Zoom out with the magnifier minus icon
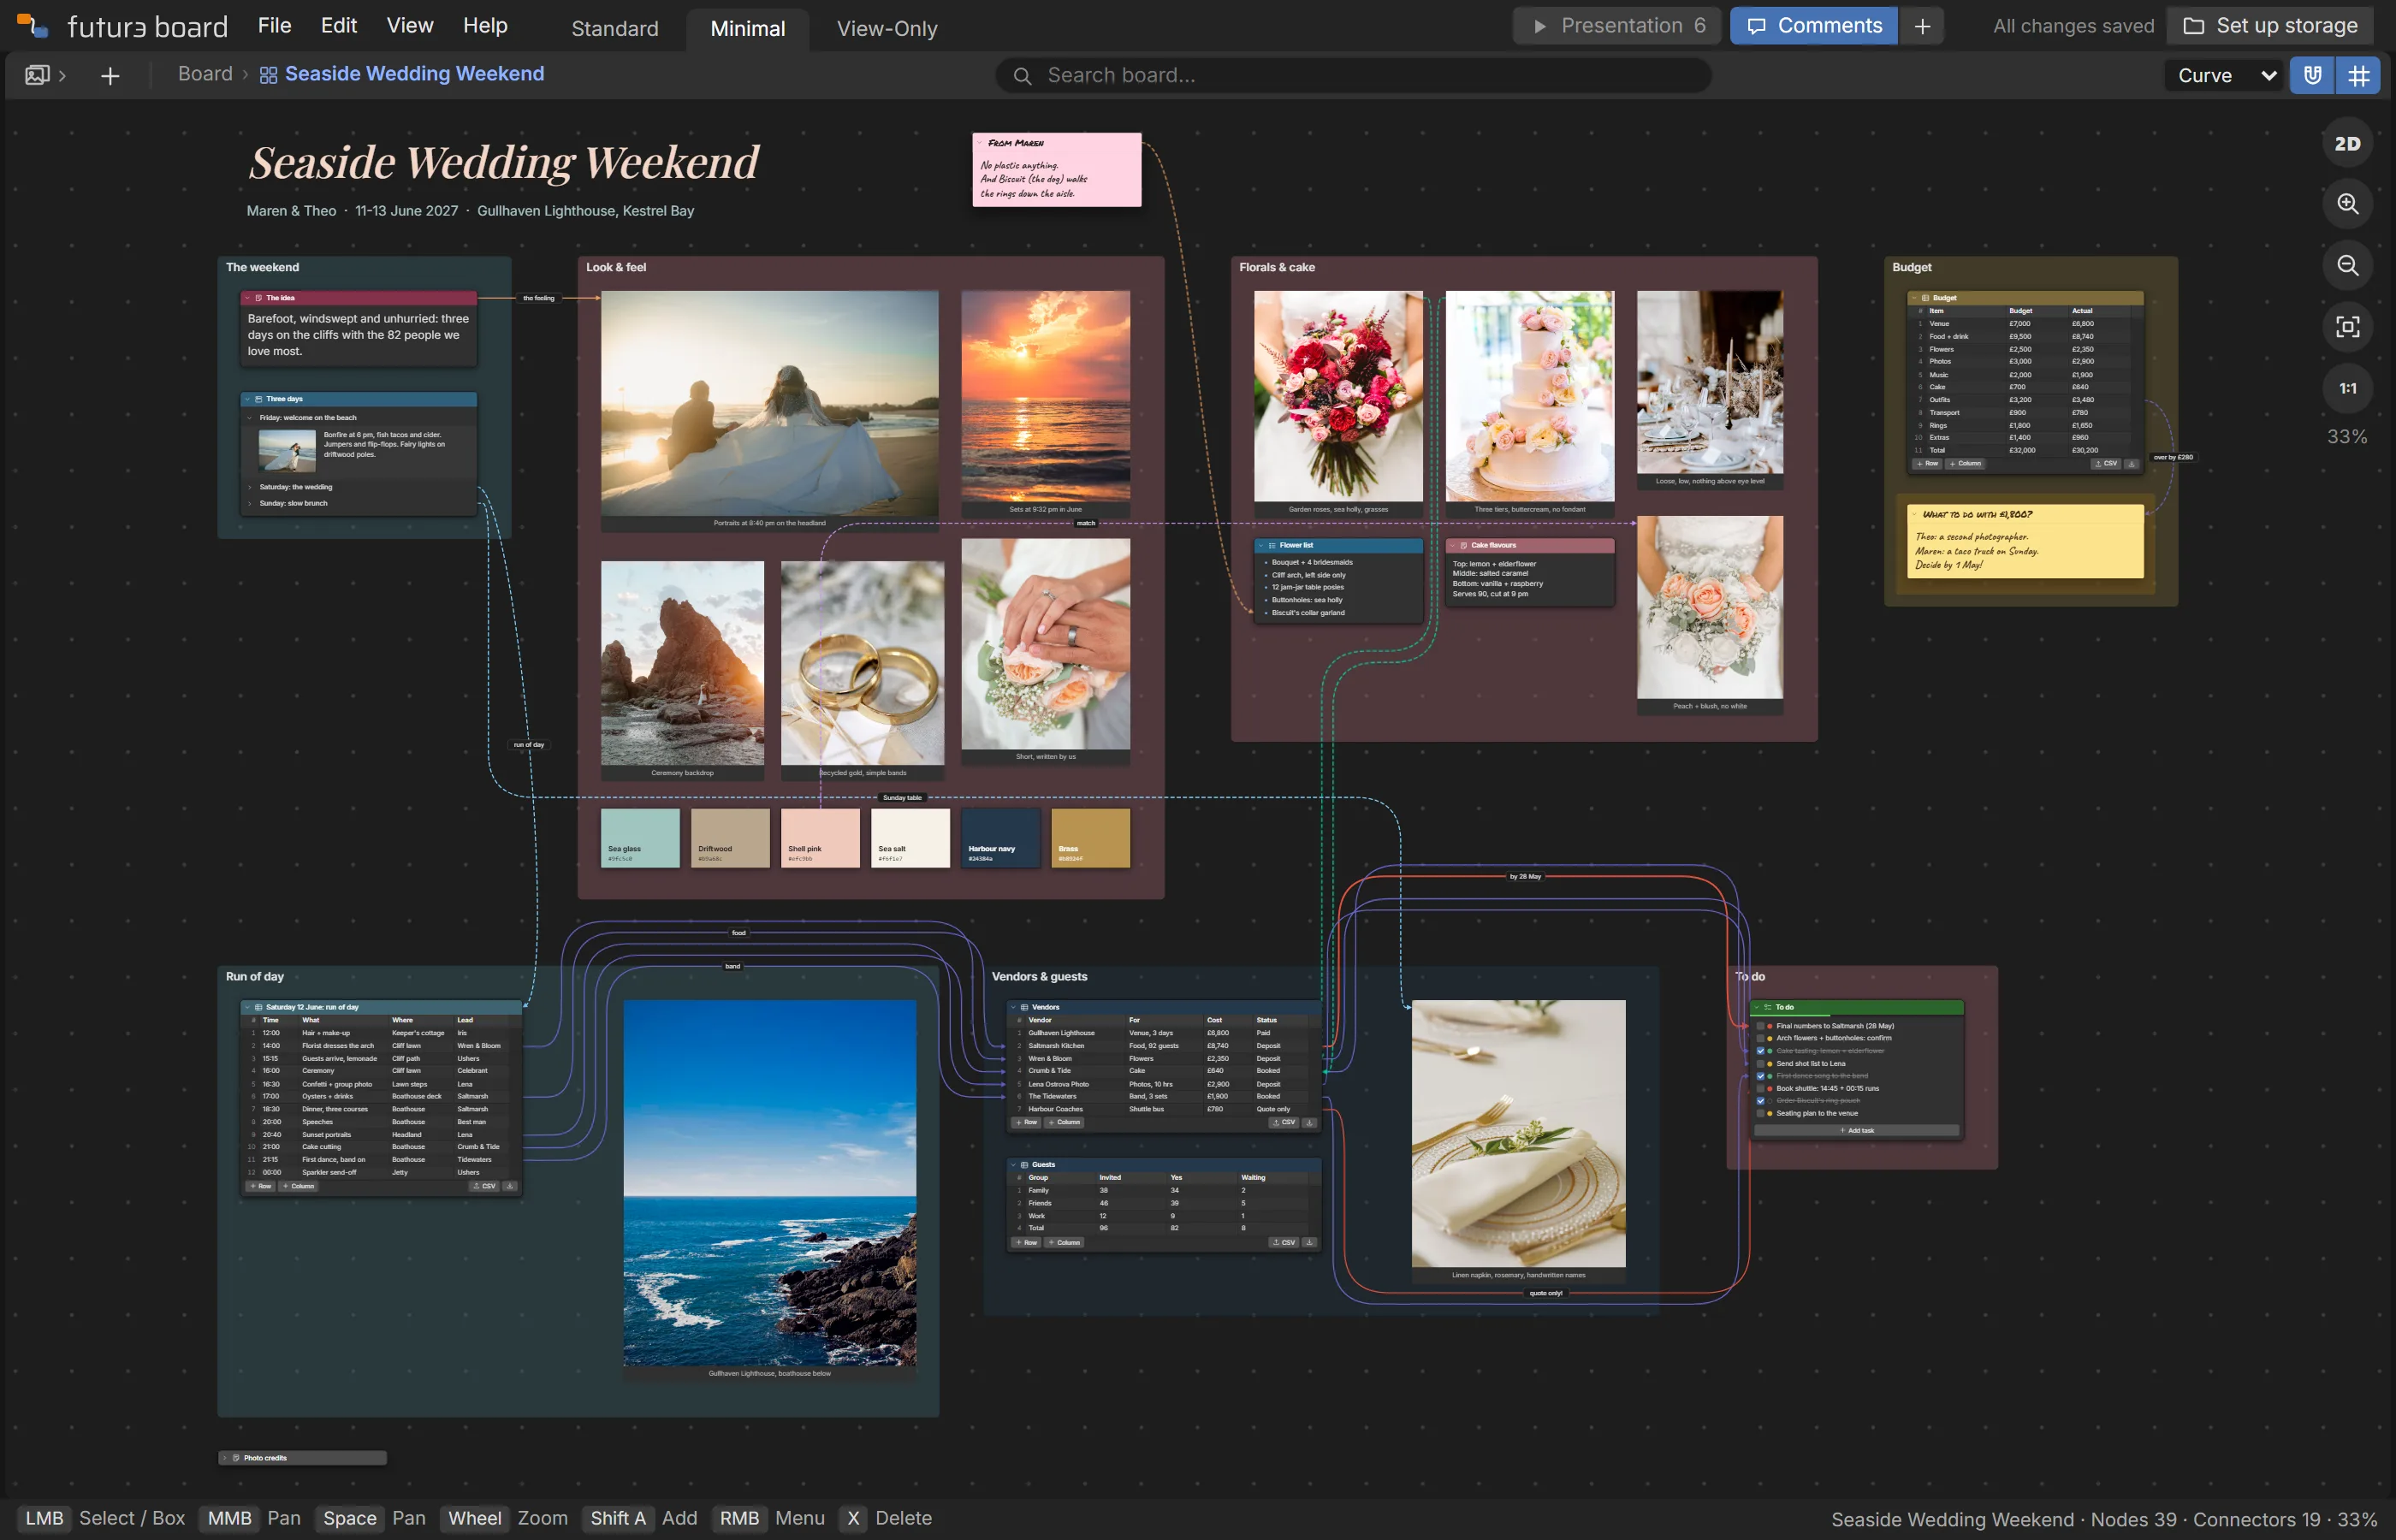The height and width of the screenshot is (1540, 2396). tap(2347, 265)
